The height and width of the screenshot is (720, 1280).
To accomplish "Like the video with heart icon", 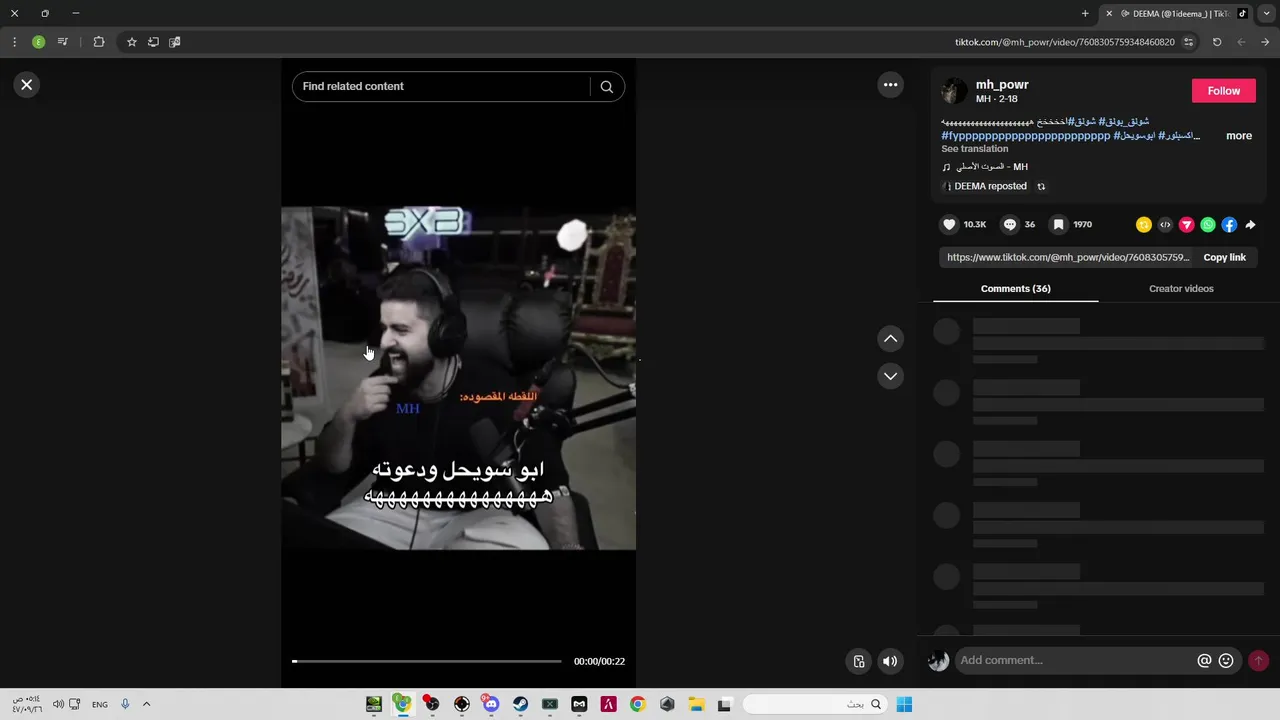I will coord(949,225).
